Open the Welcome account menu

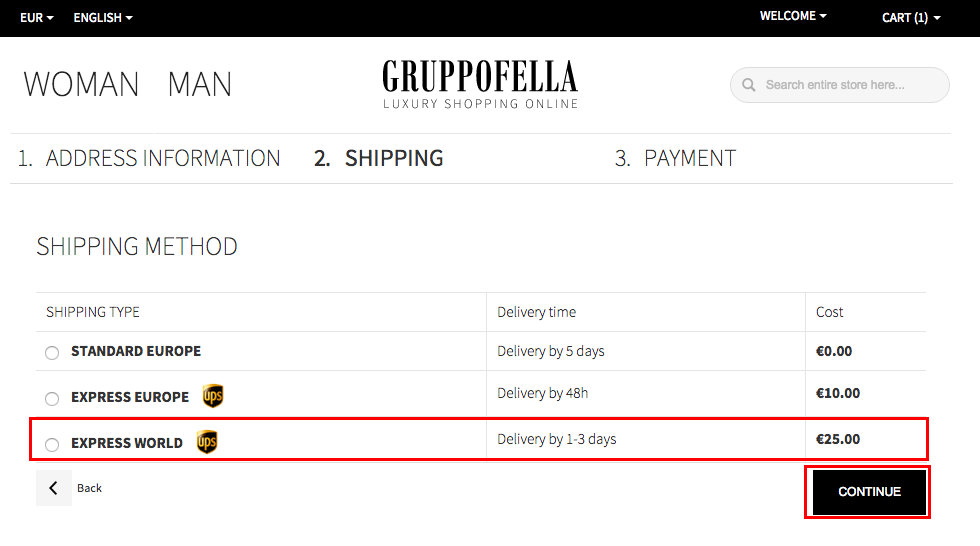point(793,16)
